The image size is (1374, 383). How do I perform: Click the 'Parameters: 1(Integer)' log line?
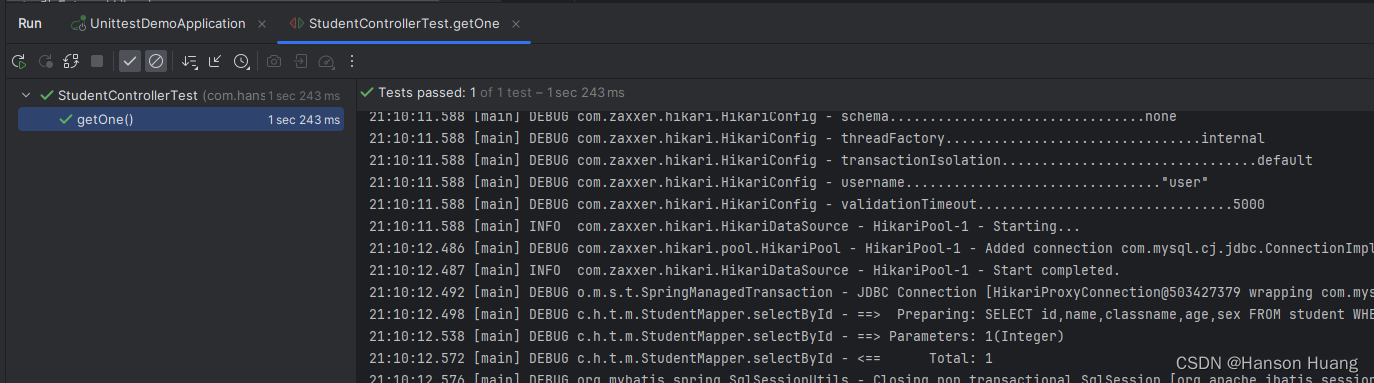(x=716, y=336)
